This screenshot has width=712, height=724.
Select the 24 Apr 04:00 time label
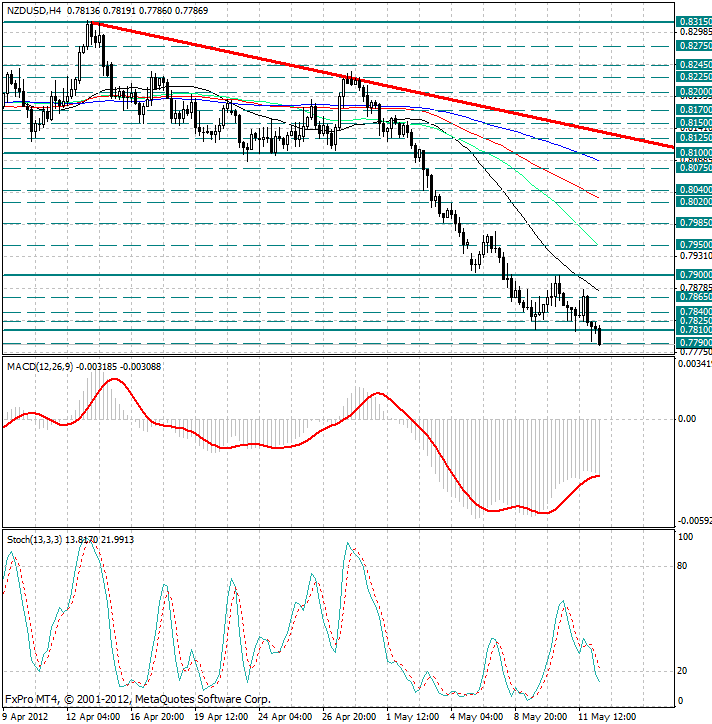click(x=286, y=717)
